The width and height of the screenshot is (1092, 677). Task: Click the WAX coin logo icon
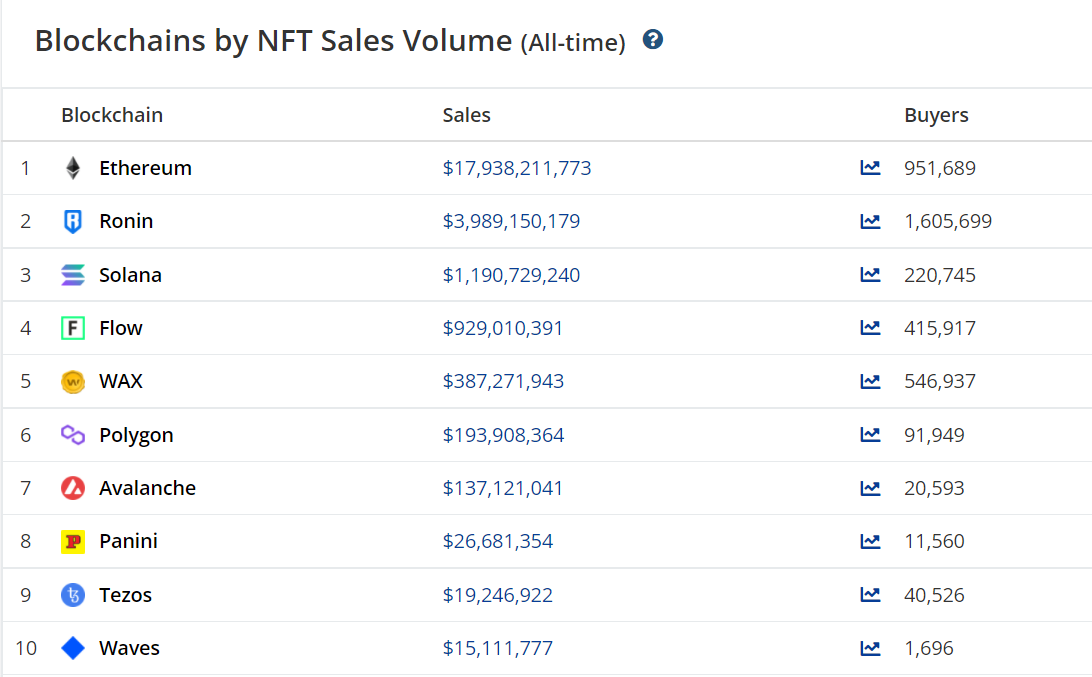pos(73,381)
